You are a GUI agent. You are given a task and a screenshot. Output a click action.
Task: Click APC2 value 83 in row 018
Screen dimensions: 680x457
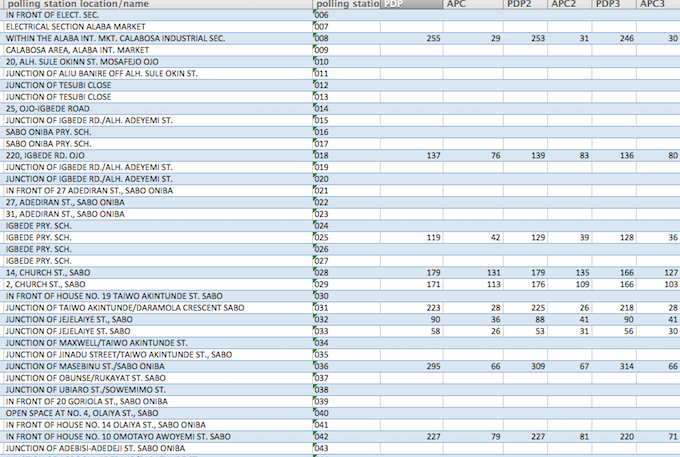point(570,155)
